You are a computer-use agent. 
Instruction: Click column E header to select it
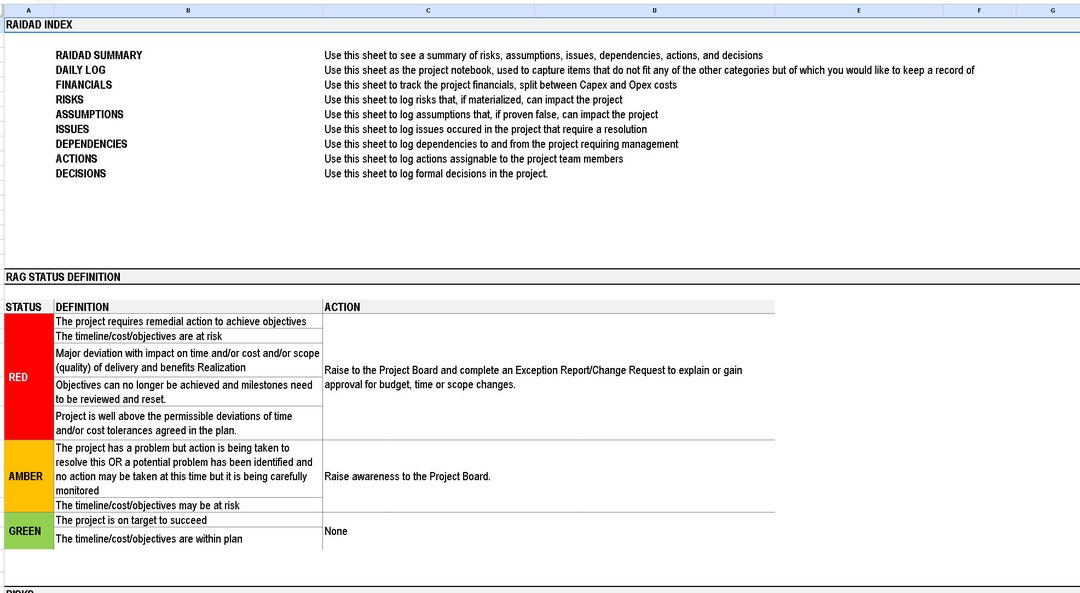(x=858, y=9)
